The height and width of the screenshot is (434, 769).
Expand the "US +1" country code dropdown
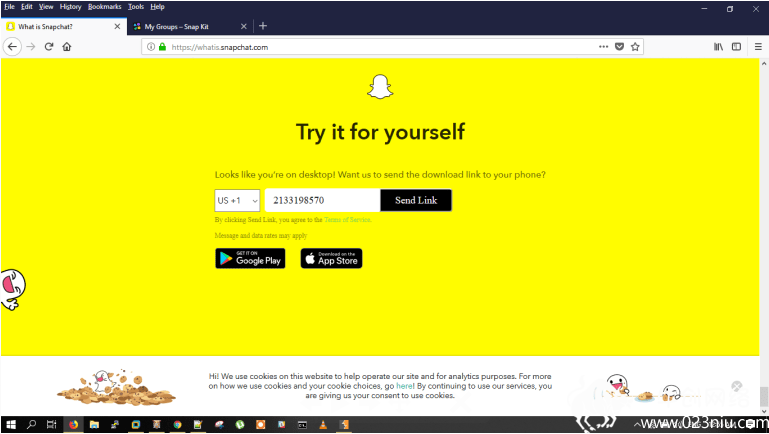[237, 201]
